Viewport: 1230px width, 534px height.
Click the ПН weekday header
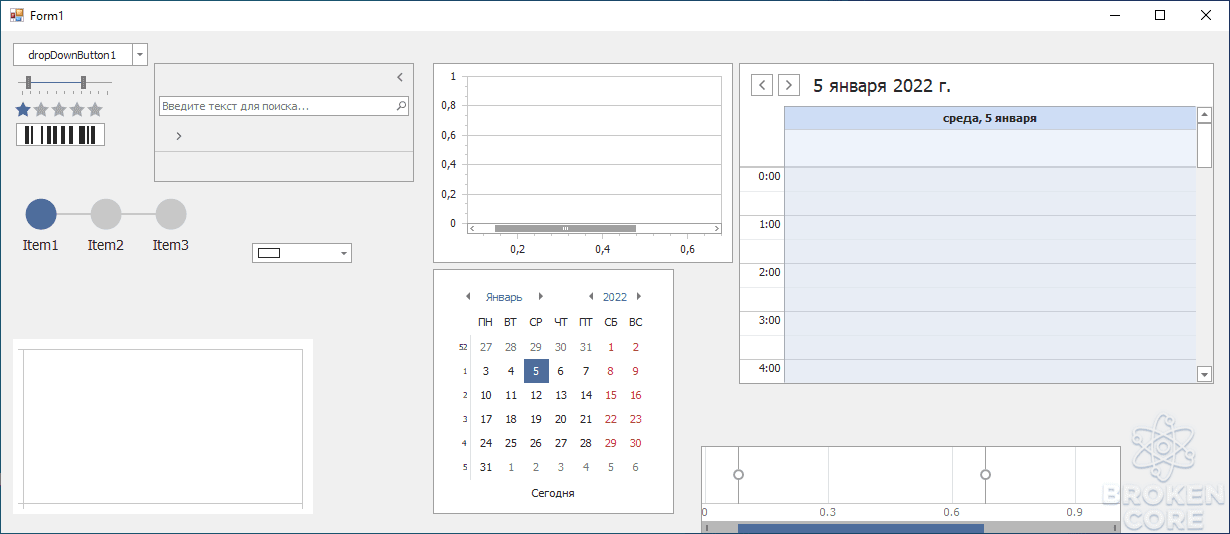click(486, 322)
